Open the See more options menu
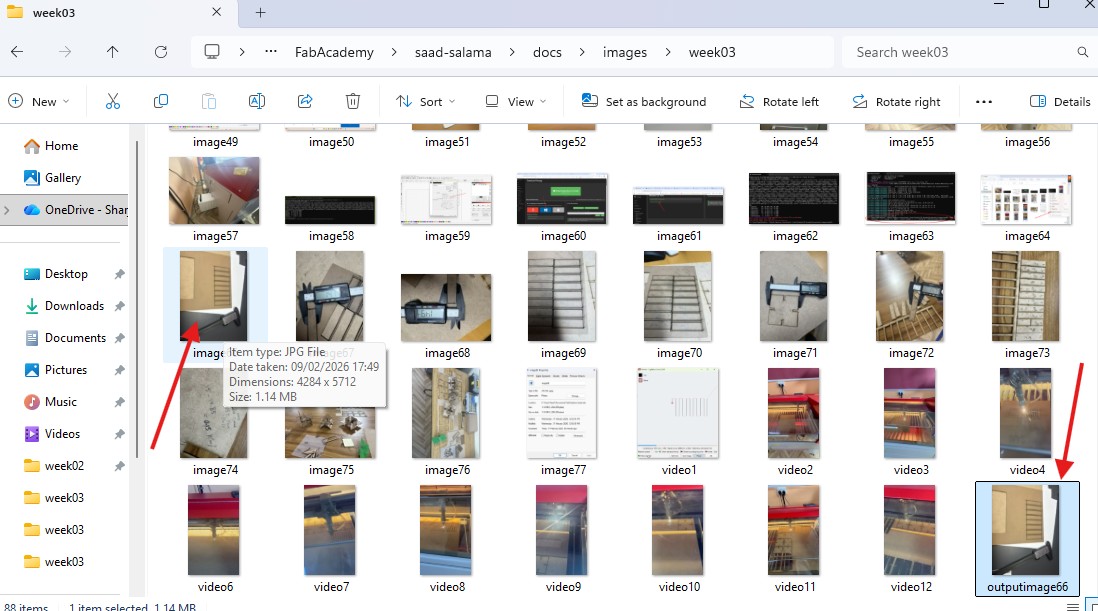The image size is (1098, 611). tap(984, 101)
